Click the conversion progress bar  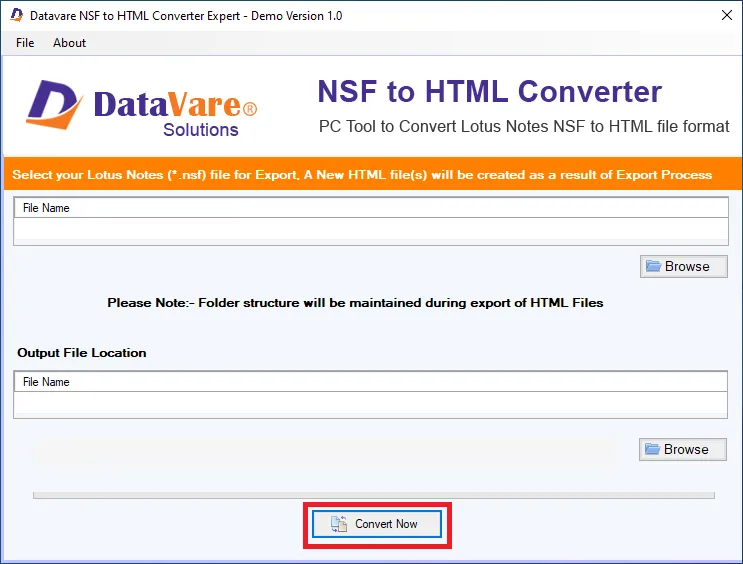(374, 495)
